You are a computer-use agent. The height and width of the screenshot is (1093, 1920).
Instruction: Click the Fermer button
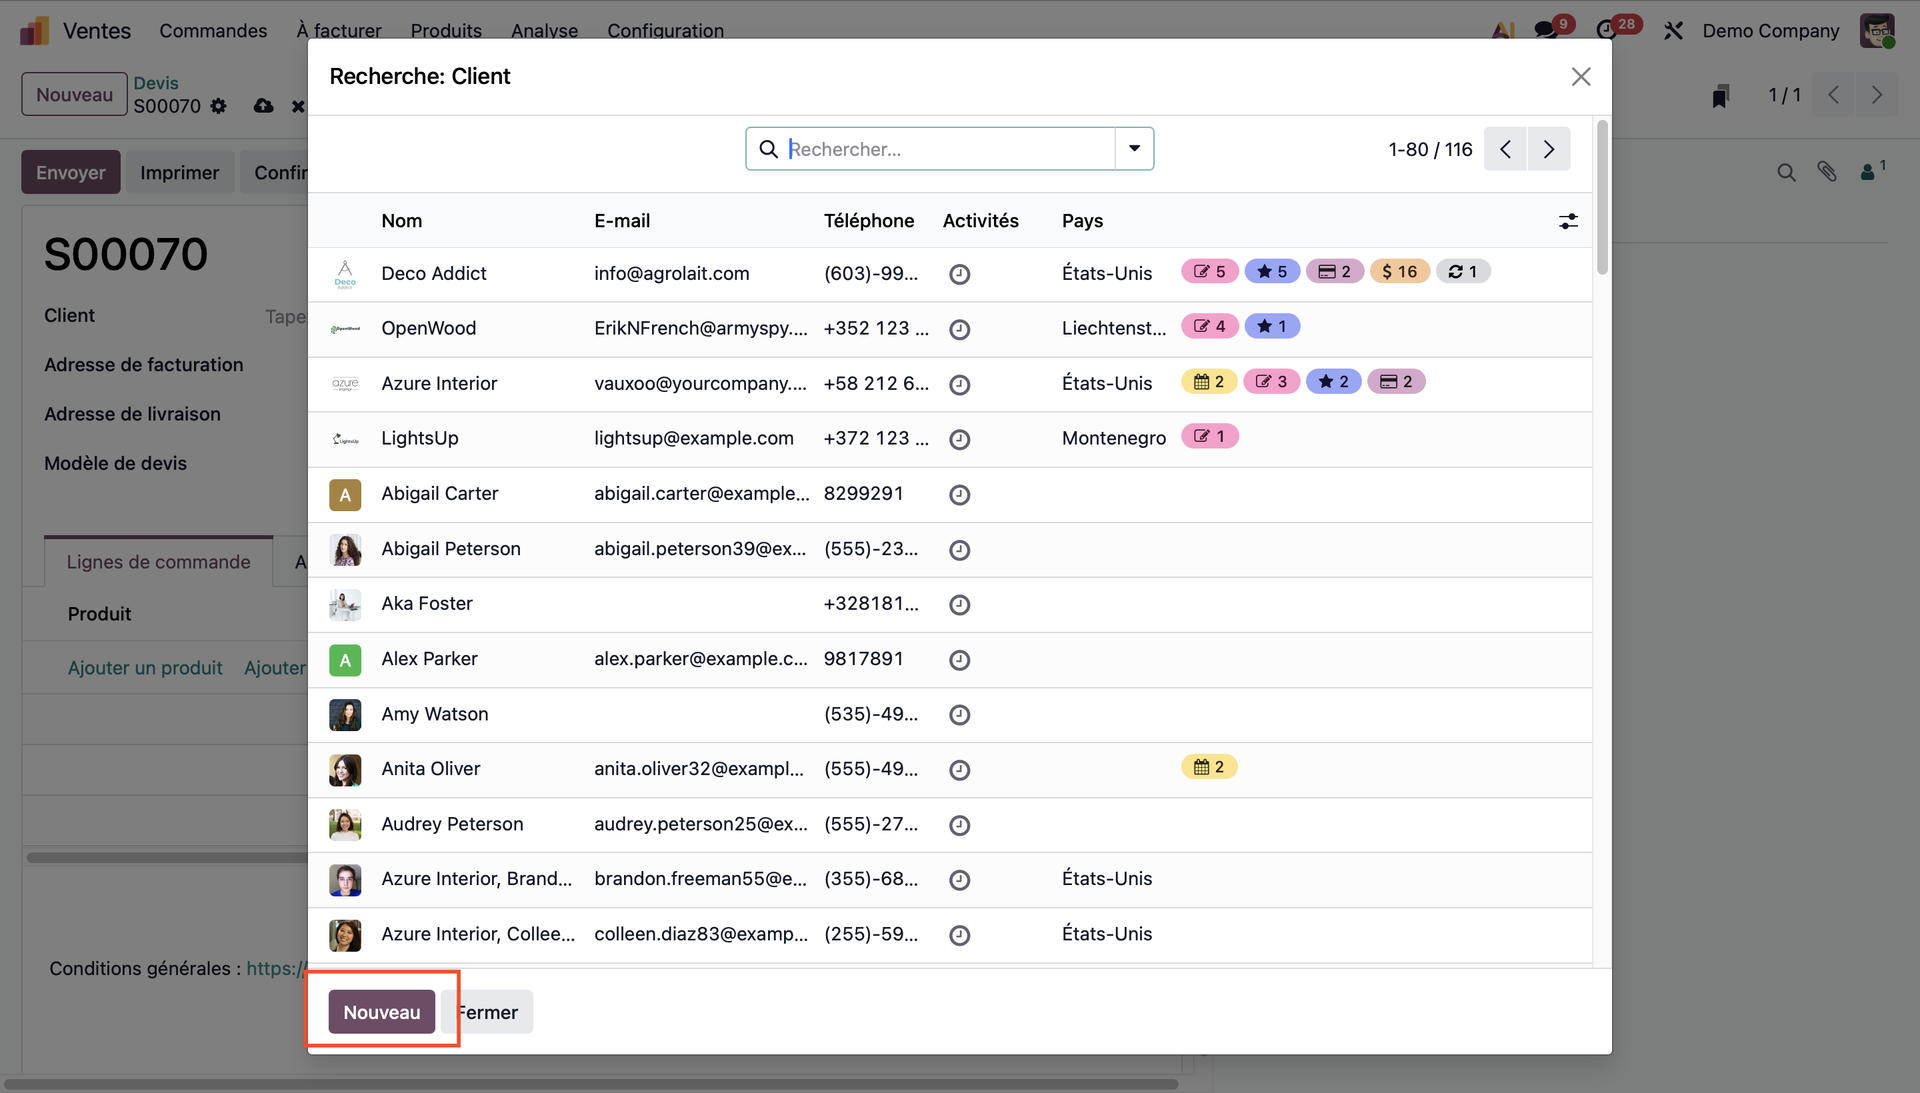490,1012
